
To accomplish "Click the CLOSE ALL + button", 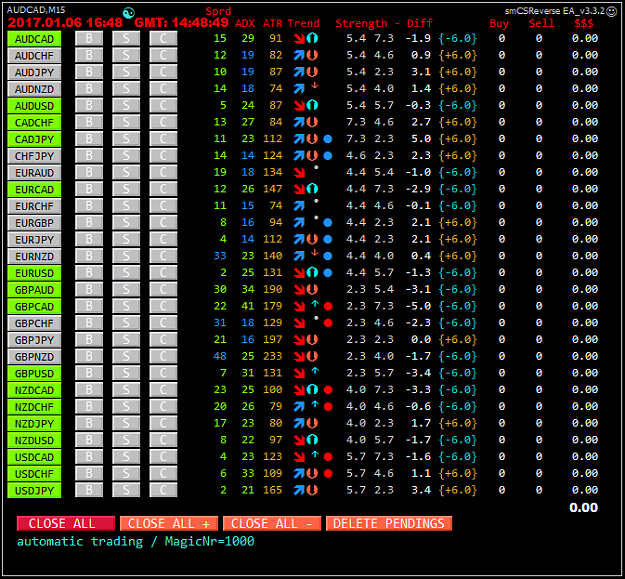I will [x=169, y=524].
